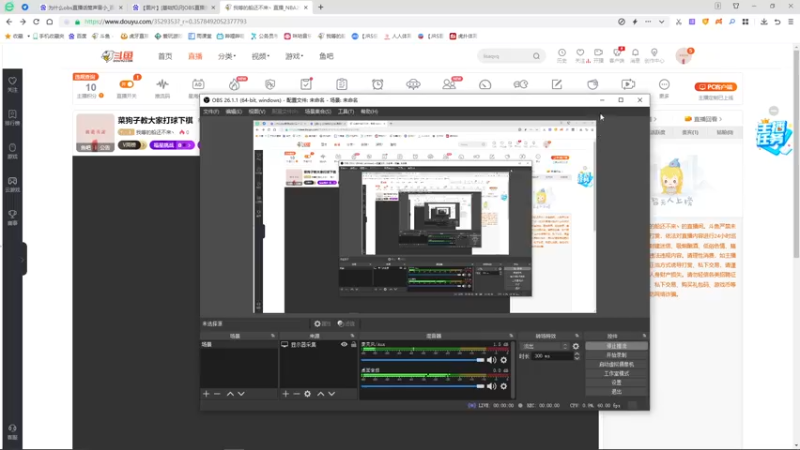Click 停止推流 button in OBS controls
Image resolution: width=800 pixels, height=450 pixels.
(616, 346)
